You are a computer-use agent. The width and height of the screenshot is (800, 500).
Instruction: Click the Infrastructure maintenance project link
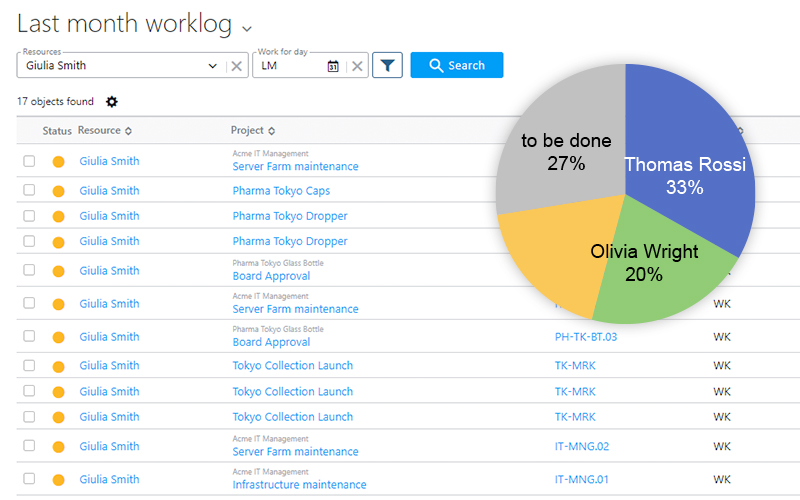point(299,485)
